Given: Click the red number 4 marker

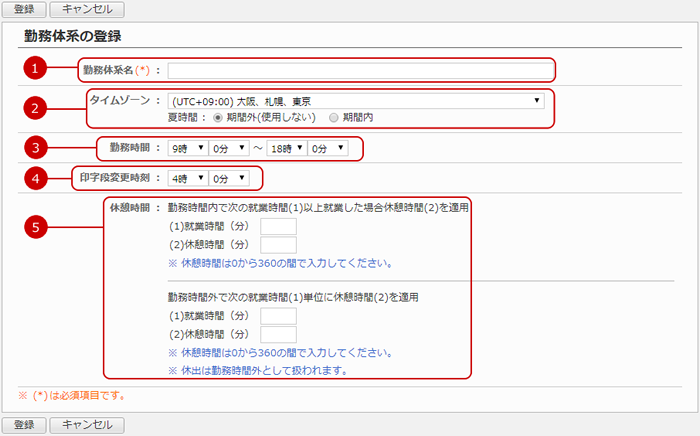Looking at the screenshot, I should point(36,180).
